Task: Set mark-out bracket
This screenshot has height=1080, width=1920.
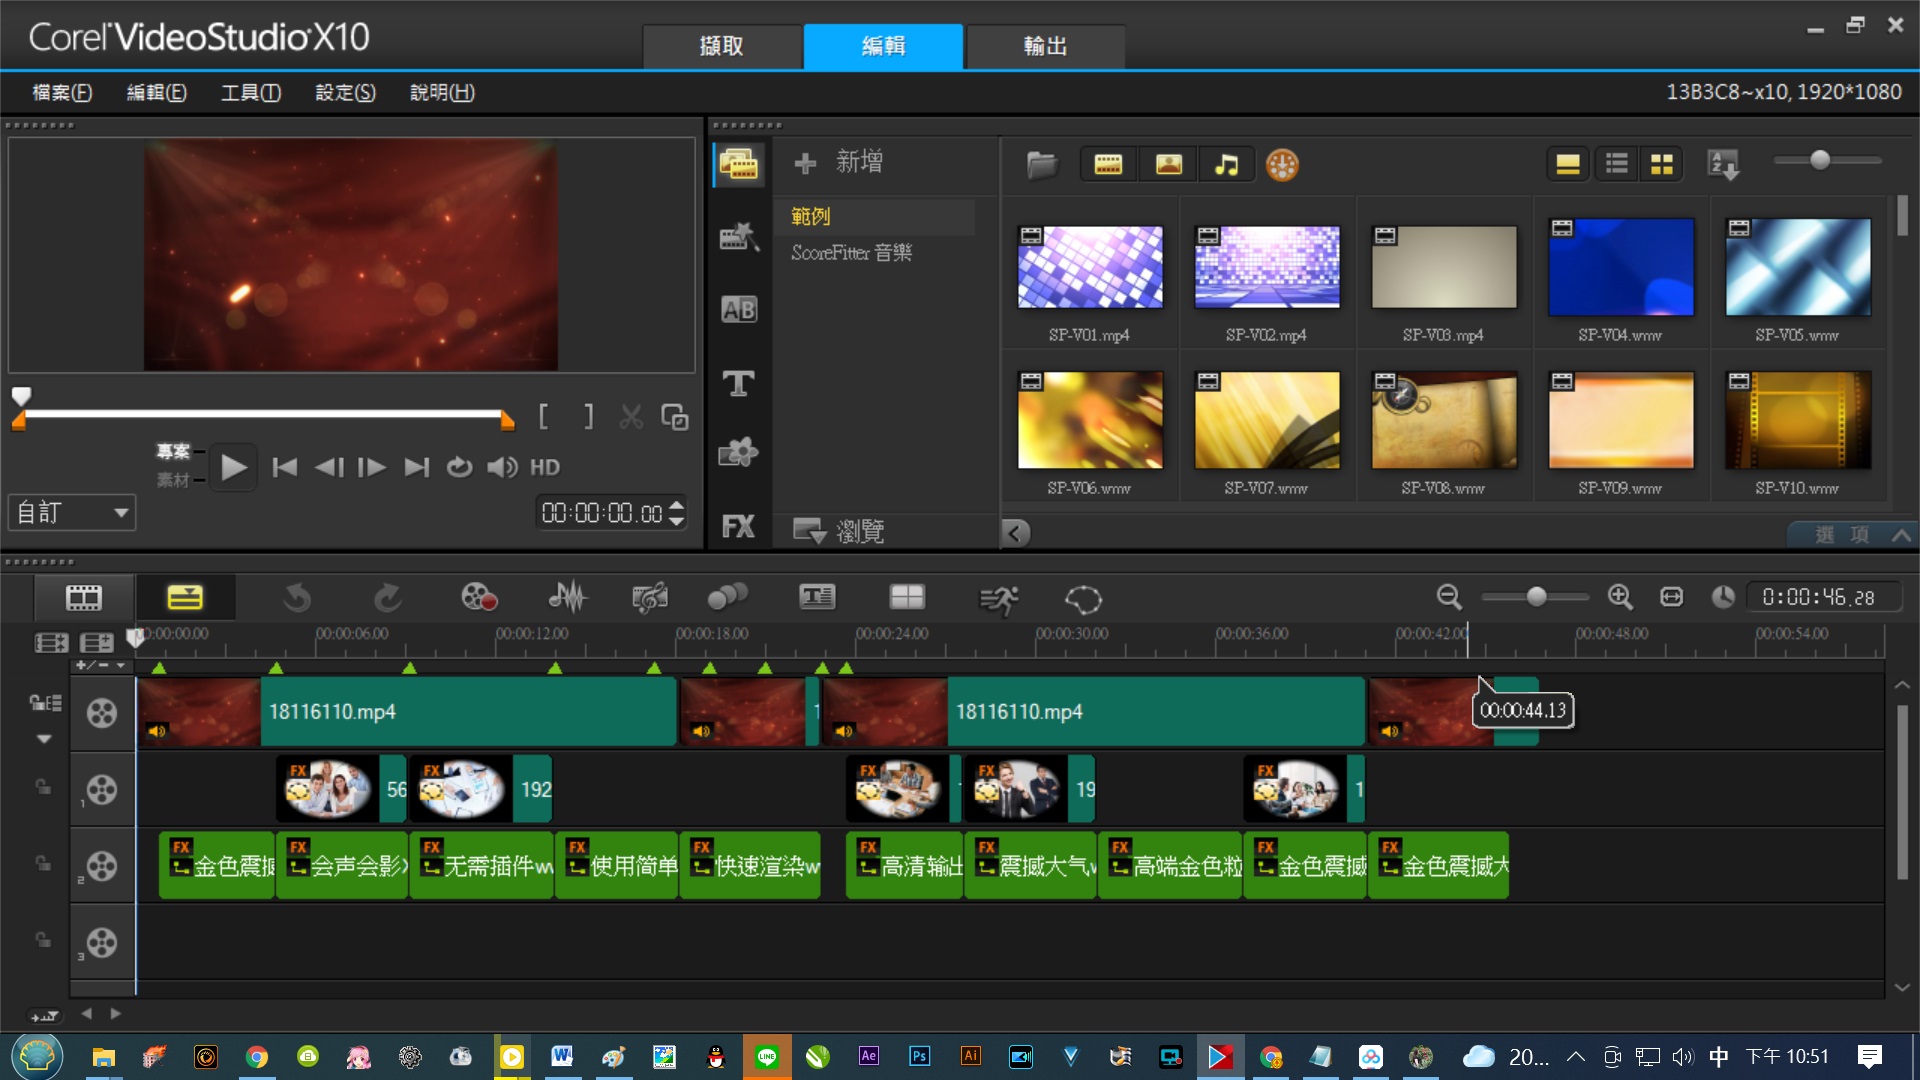Action: [589, 416]
